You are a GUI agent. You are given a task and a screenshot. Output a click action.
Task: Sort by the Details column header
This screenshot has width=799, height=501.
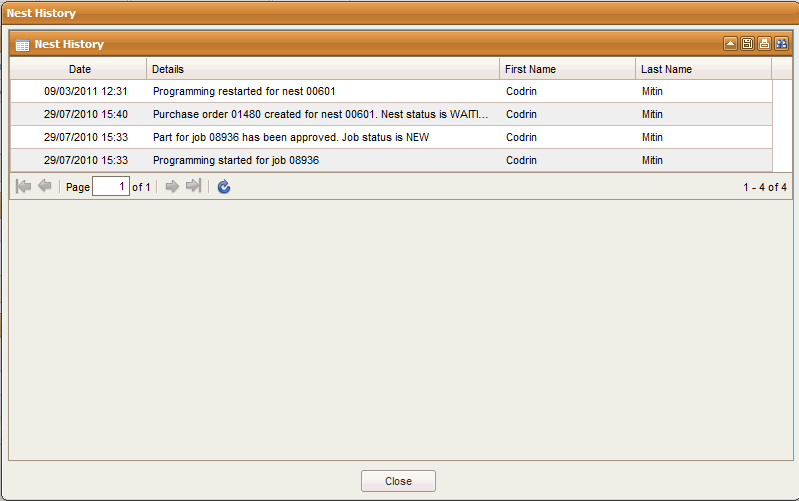[x=322, y=69]
